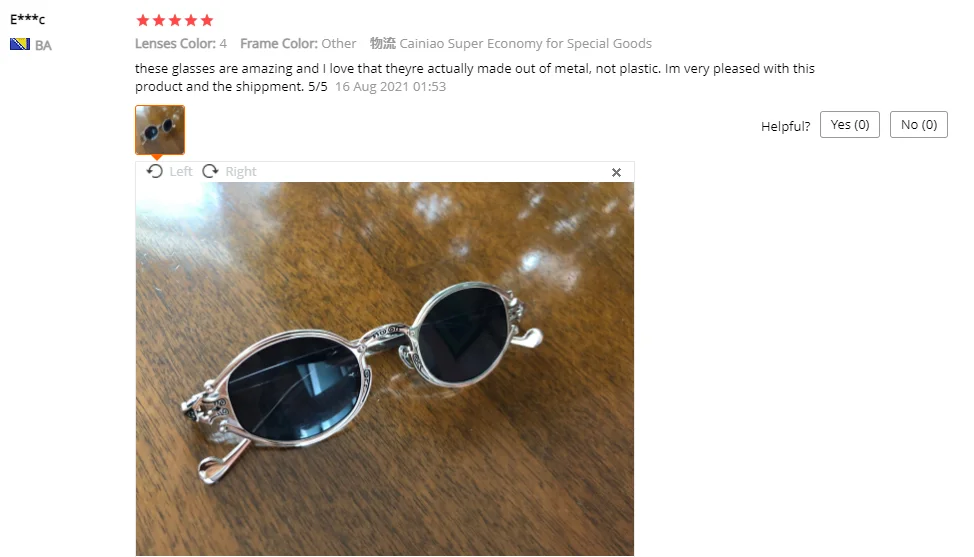Open the enlarged sunglasses photo

point(385,369)
